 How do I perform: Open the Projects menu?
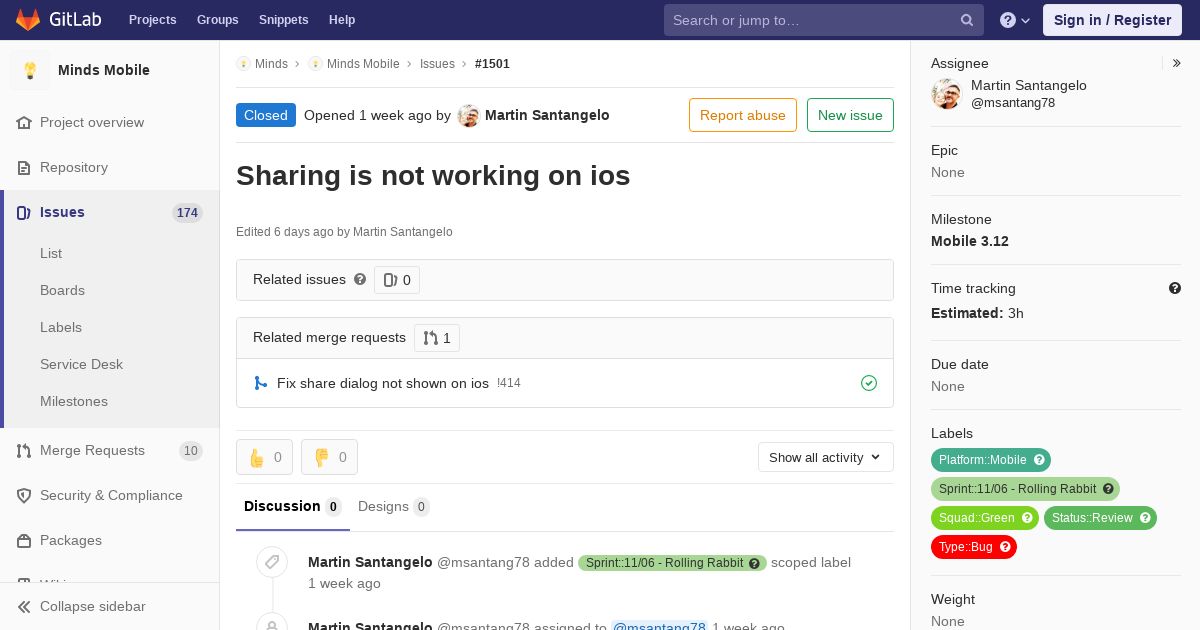(x=153, y=20)
